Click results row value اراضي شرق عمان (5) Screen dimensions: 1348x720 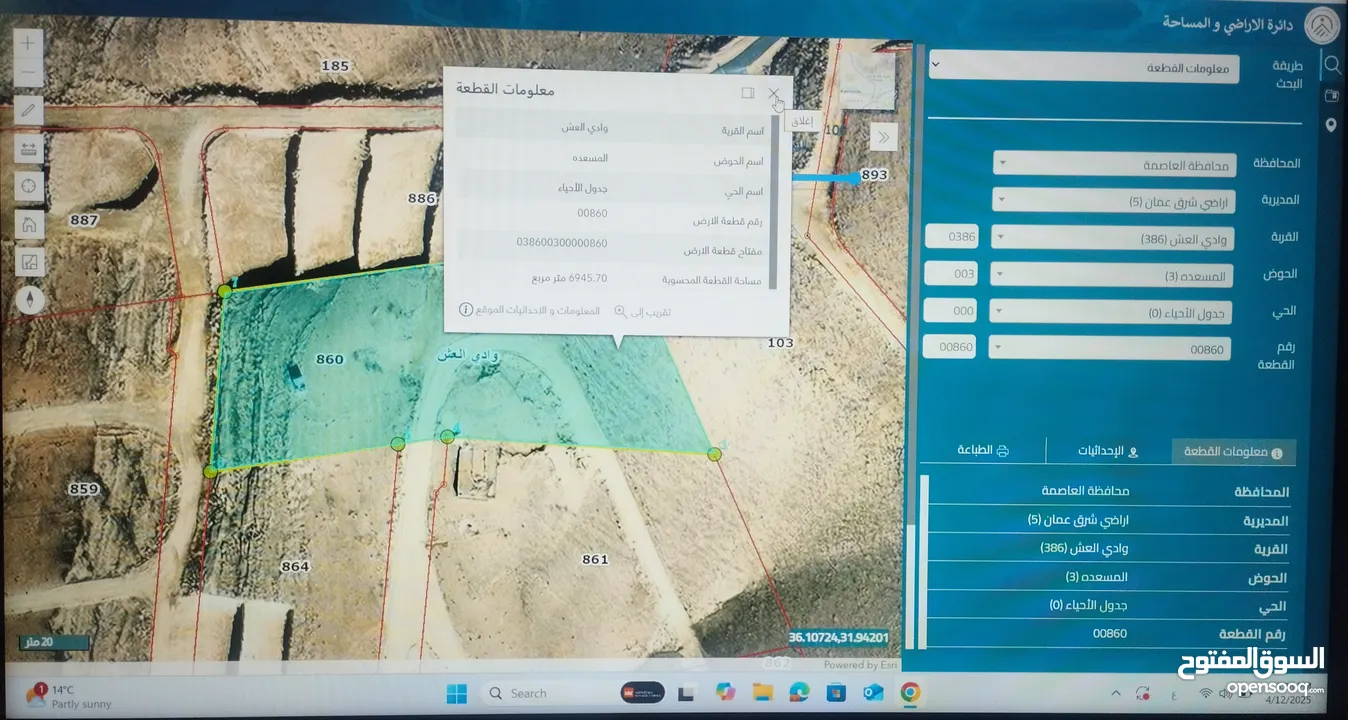tap(1078, 519)
